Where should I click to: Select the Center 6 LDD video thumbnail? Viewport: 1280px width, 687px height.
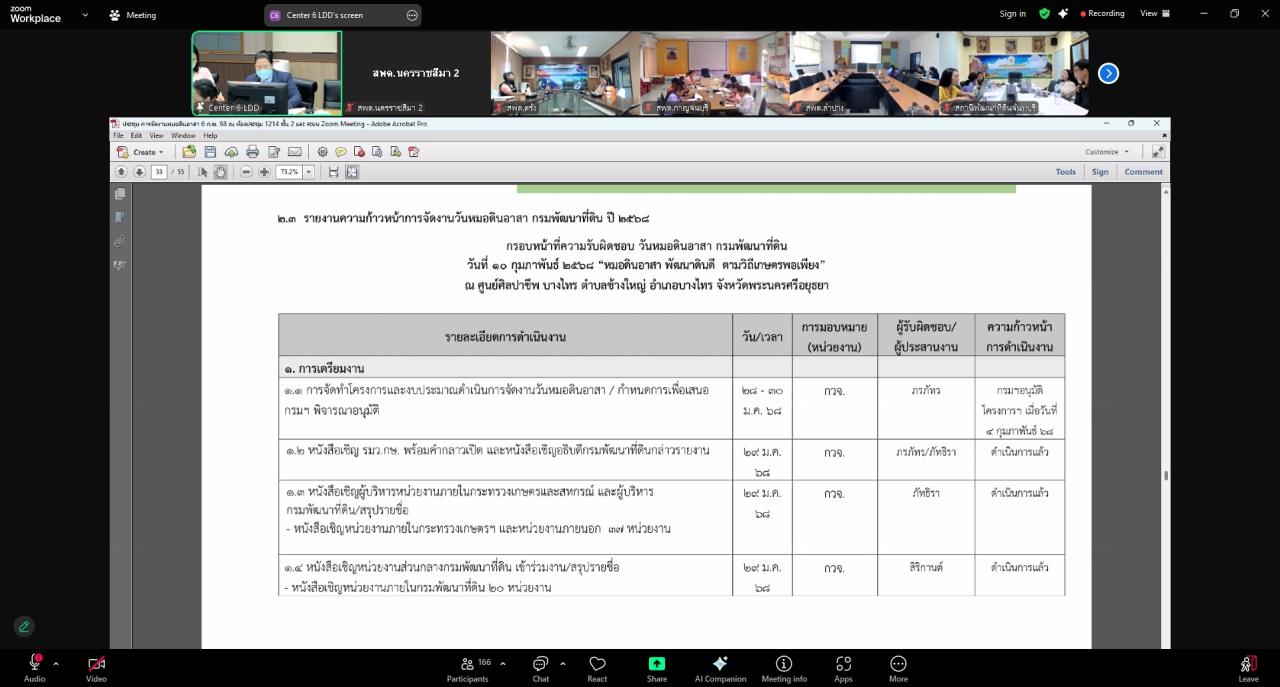266,73
